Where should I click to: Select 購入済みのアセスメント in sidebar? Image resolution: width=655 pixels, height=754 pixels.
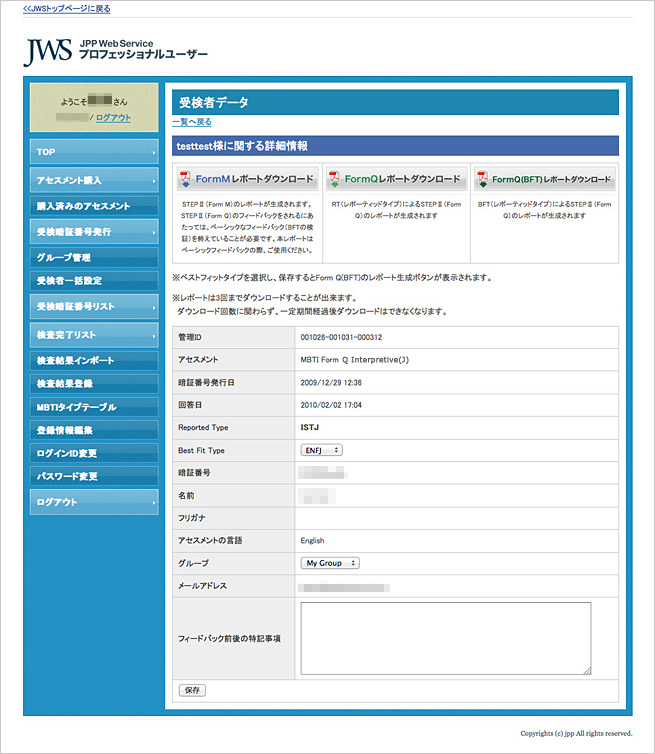click(x=93, y=206)
